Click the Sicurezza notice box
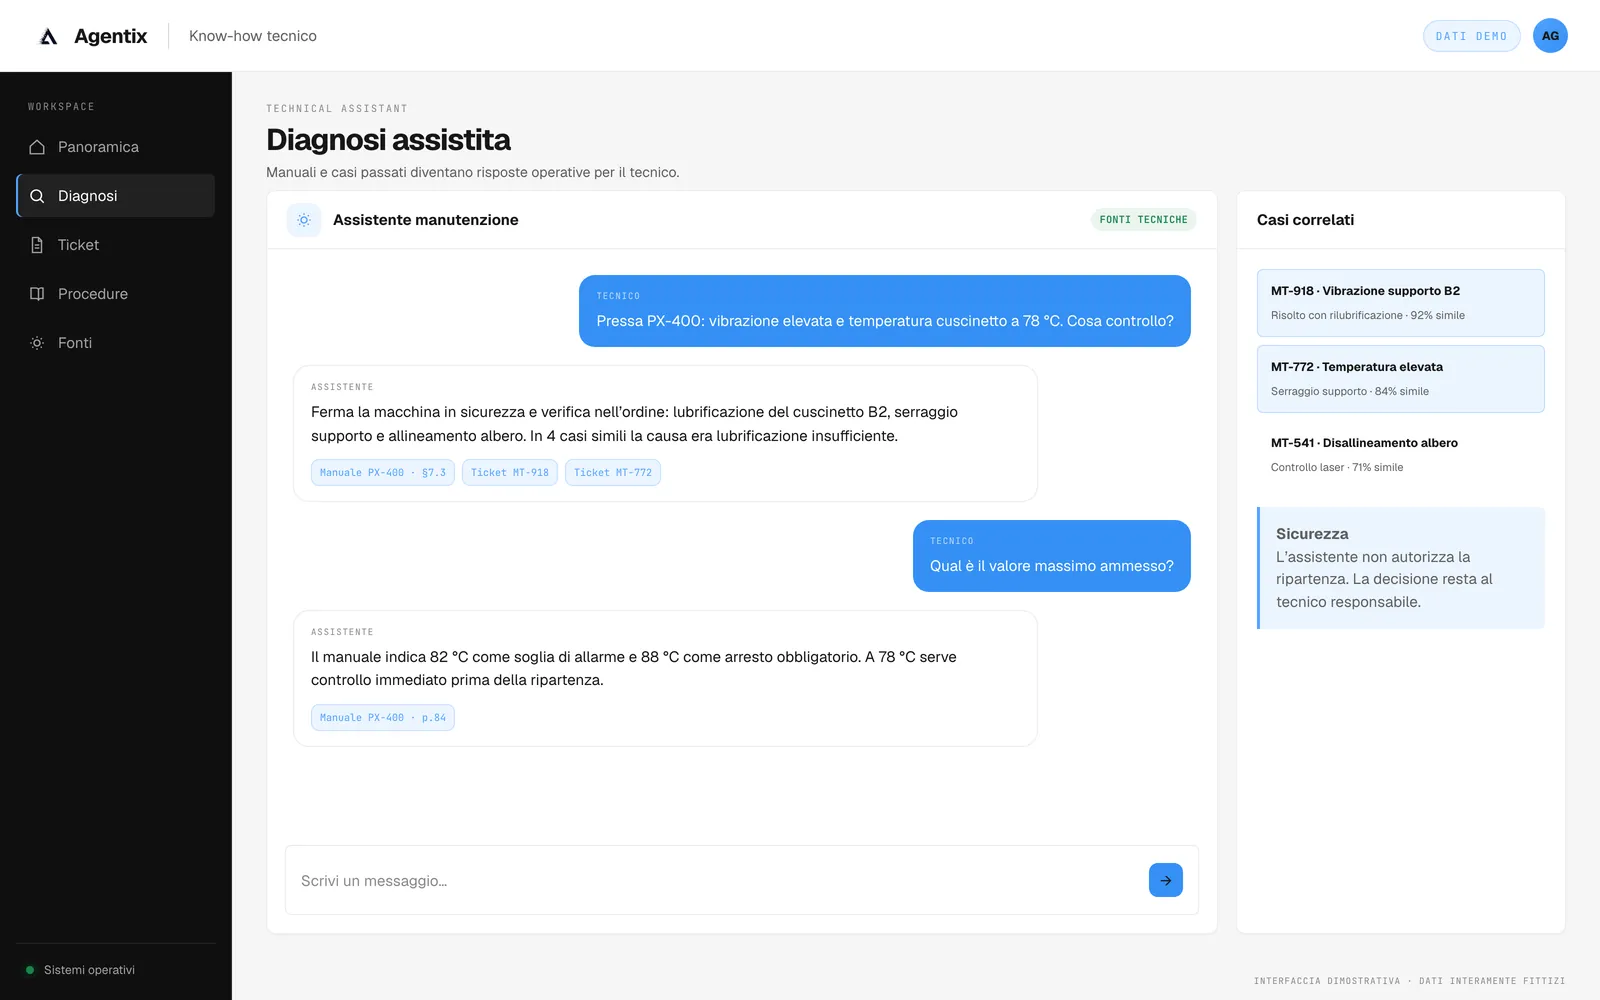 point(1401,568)
